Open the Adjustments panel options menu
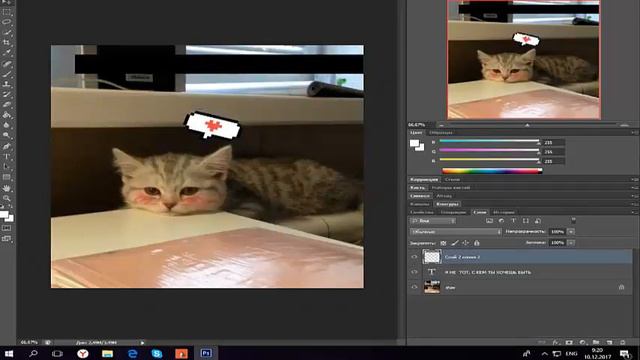The height and width of the screenshot is (360, 640). point(634,180)
